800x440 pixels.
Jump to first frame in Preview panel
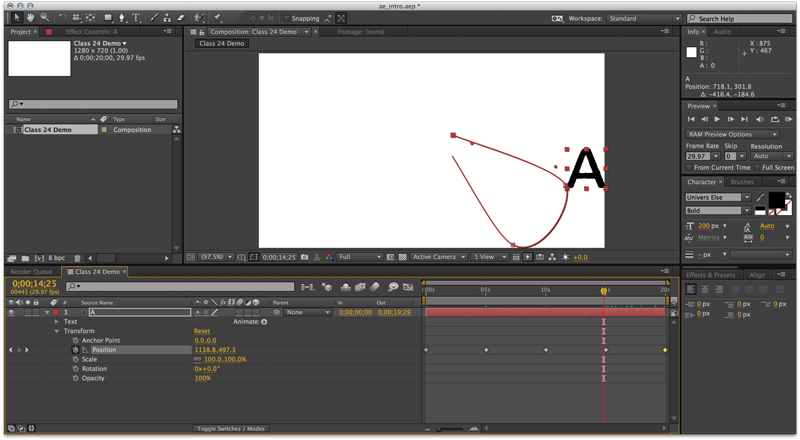coord(691,119)
